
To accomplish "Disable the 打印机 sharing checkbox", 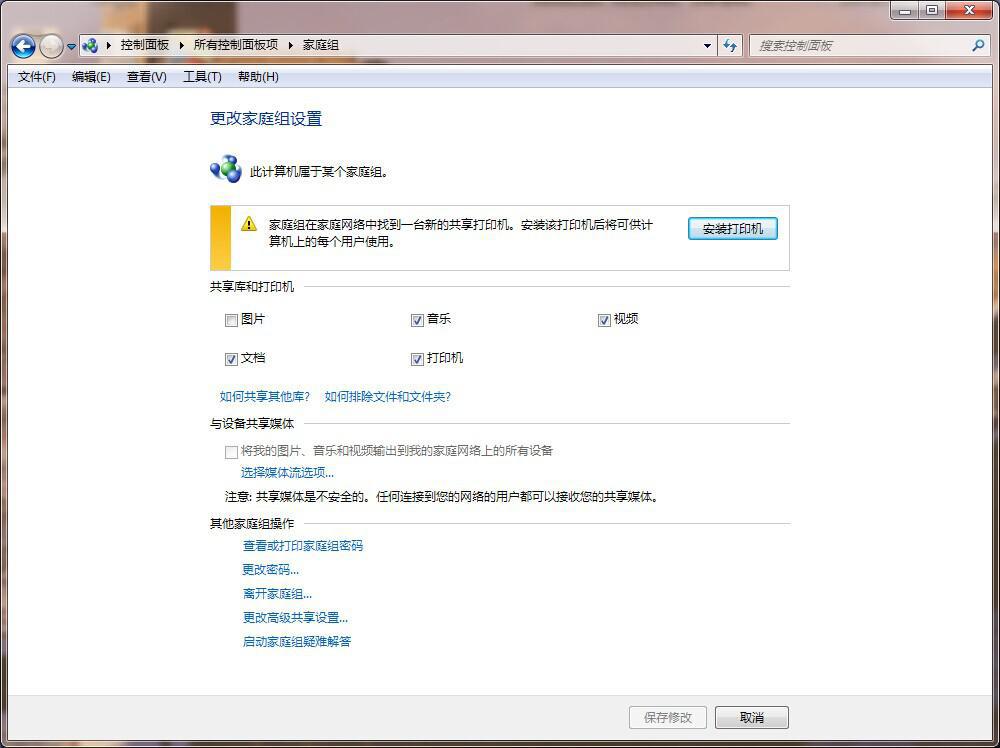I will 417,360.
